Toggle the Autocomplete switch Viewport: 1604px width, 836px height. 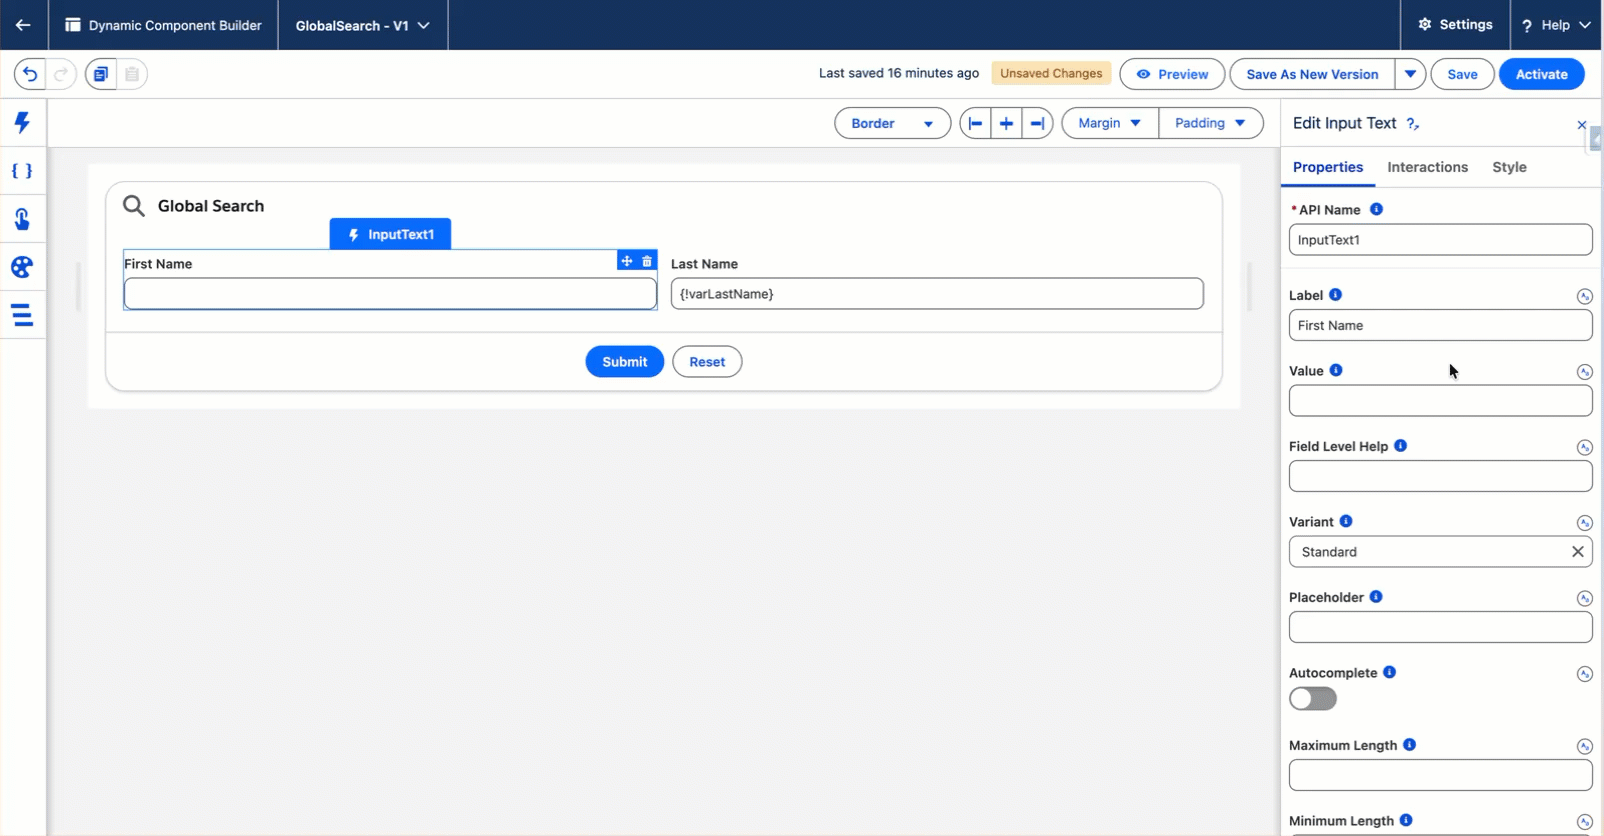click(1312, 699)
